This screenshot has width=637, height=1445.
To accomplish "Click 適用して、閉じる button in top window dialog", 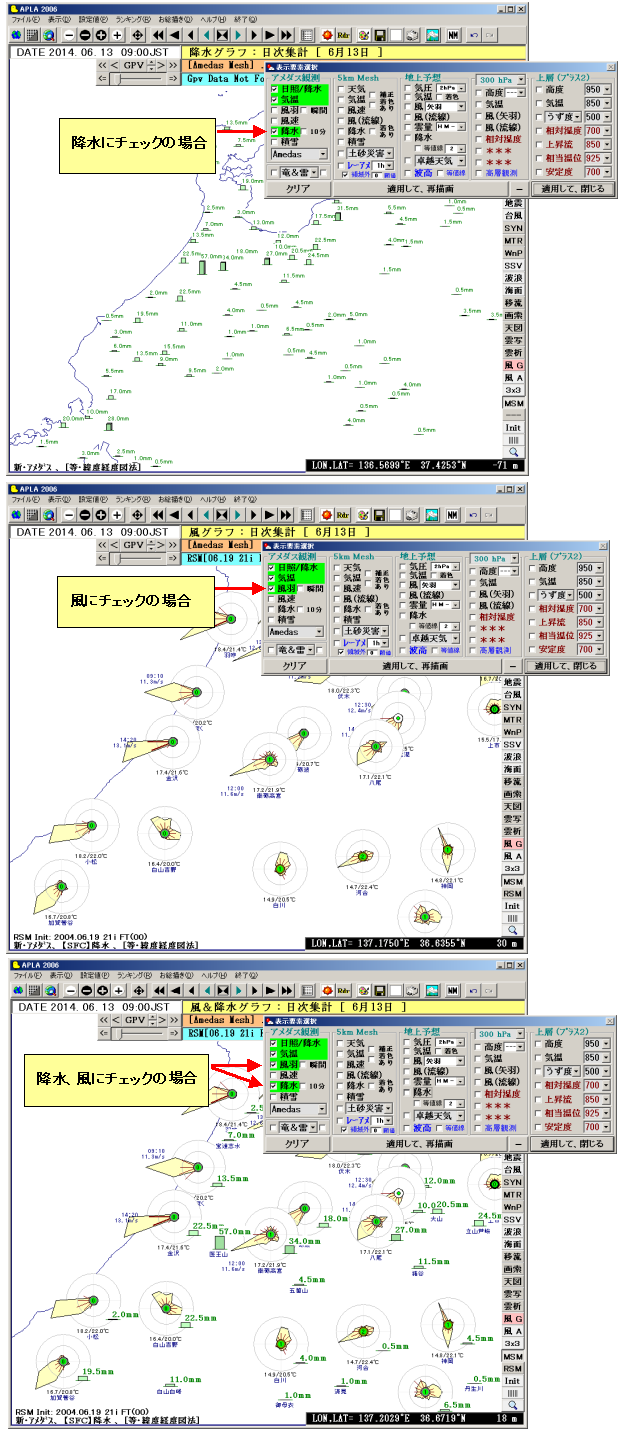I will click(572, 189).
